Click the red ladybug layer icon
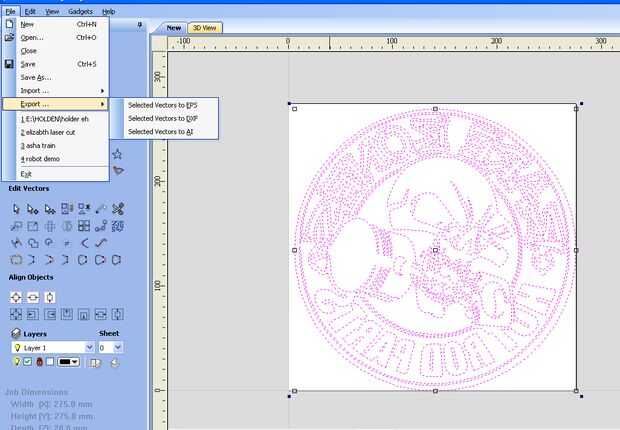620x430 pixels. pos(39,361)
